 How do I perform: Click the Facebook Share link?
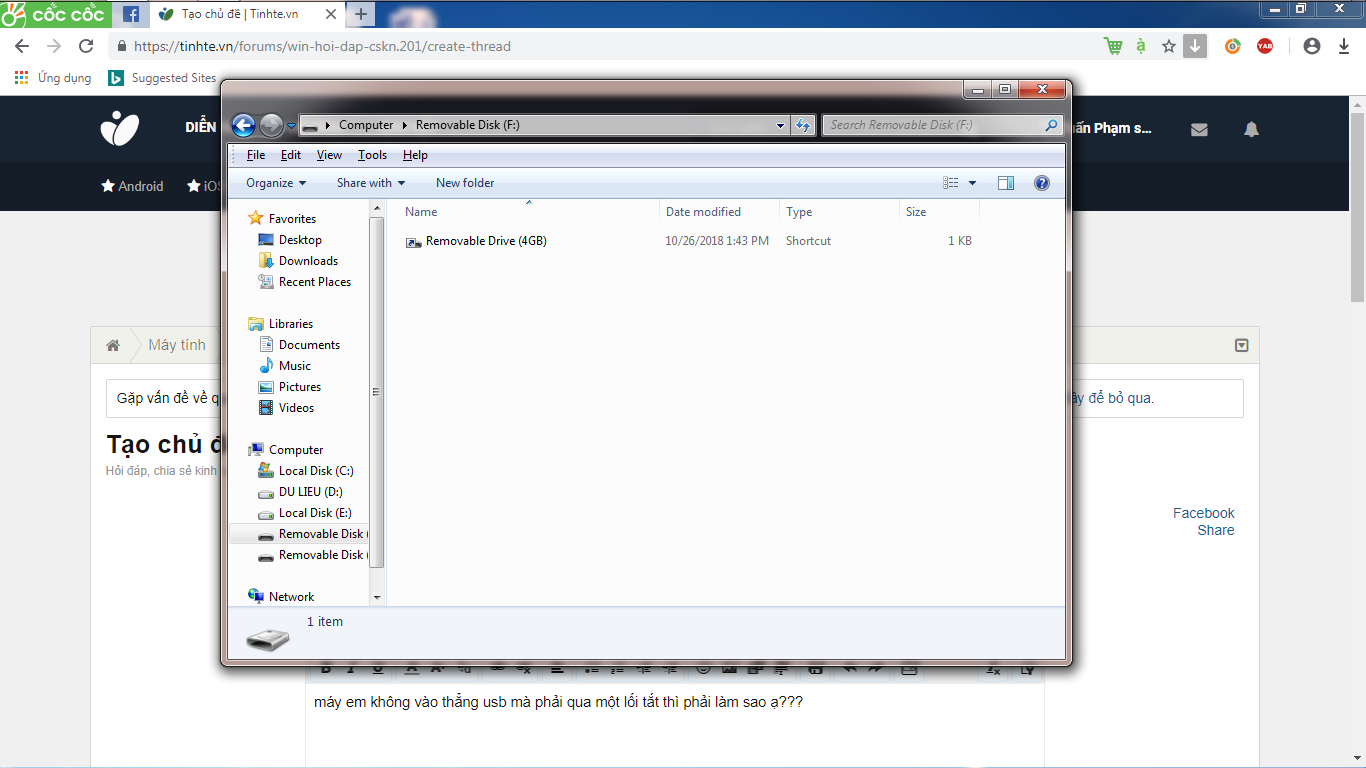tap(1204, 522)
